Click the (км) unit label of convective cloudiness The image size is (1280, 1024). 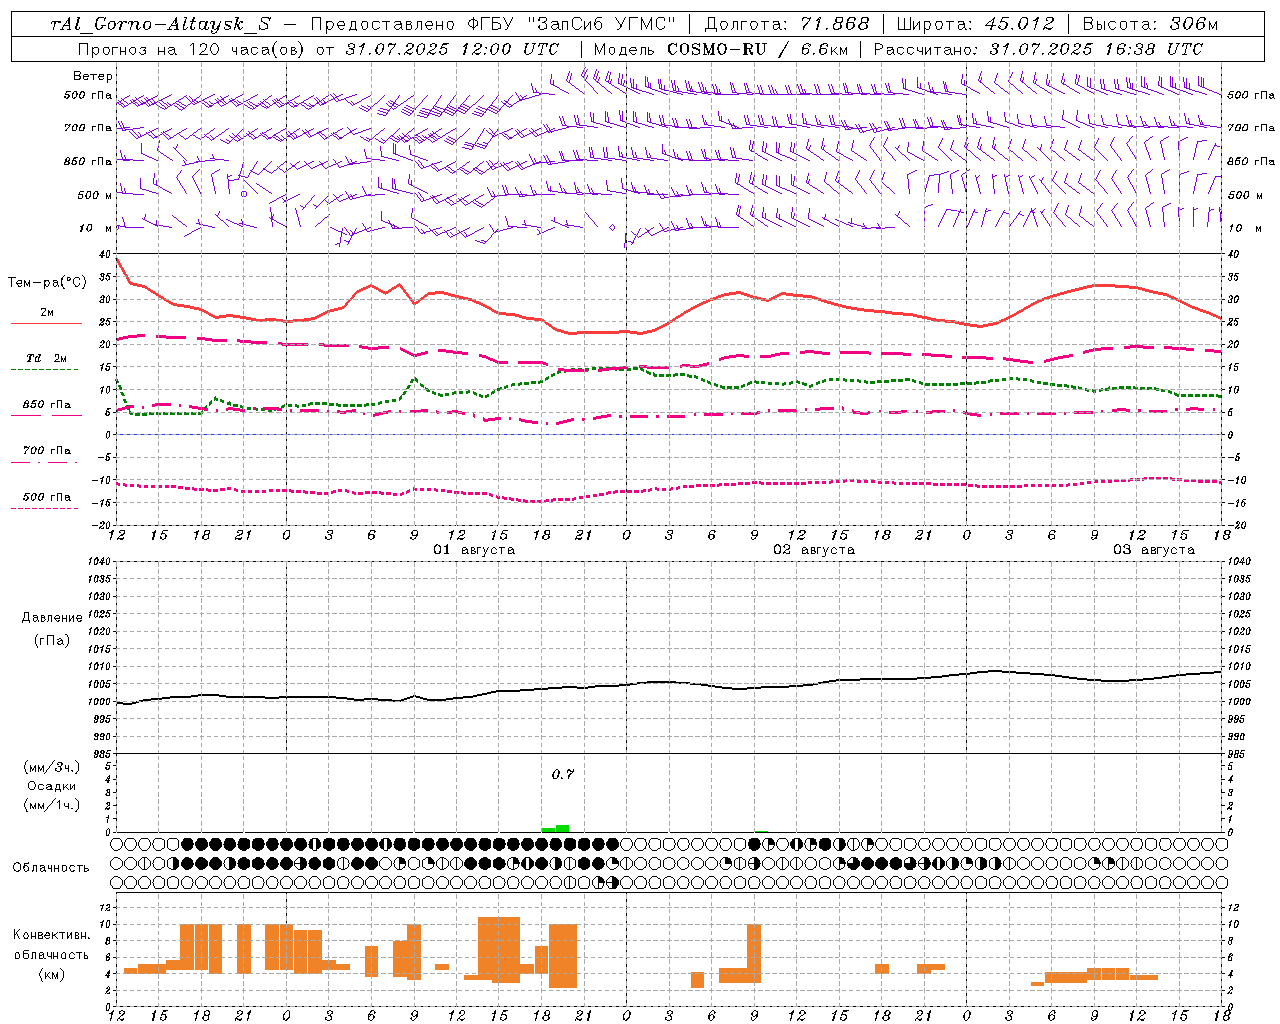(x=52, y=974)
